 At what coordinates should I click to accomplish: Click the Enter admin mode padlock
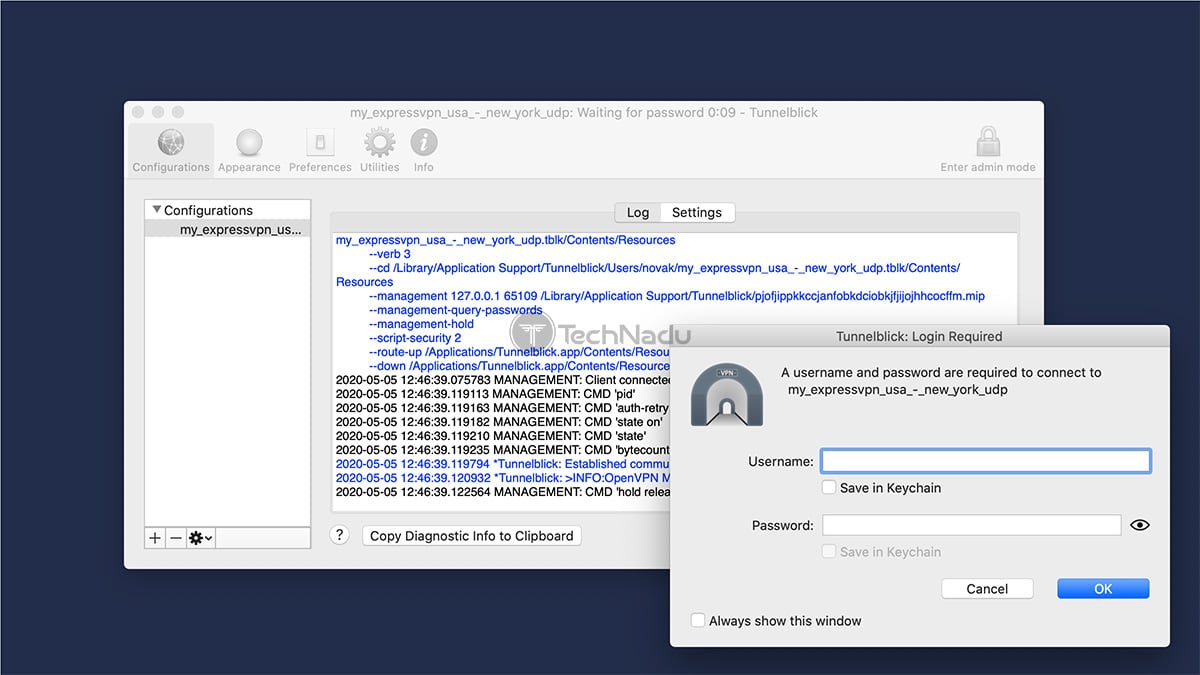[x=988, y=150]
